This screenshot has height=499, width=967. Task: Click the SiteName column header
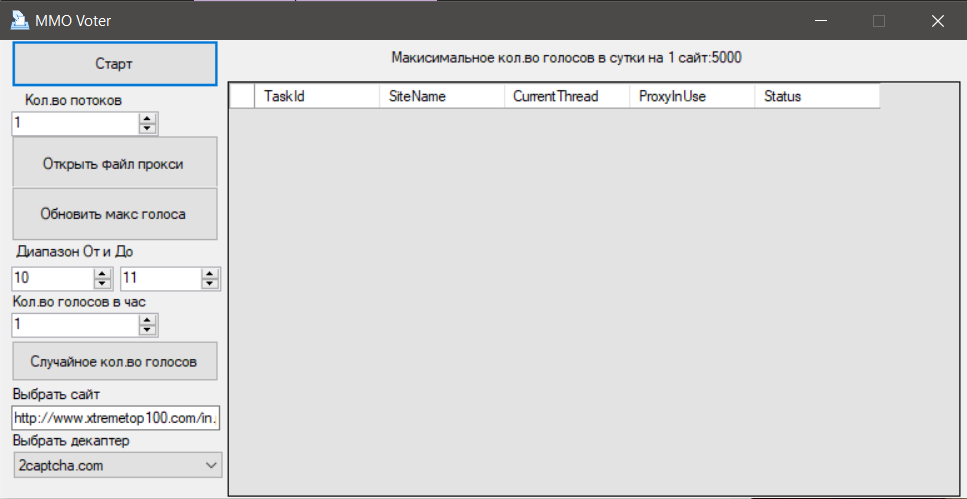(x=442, y=96)
